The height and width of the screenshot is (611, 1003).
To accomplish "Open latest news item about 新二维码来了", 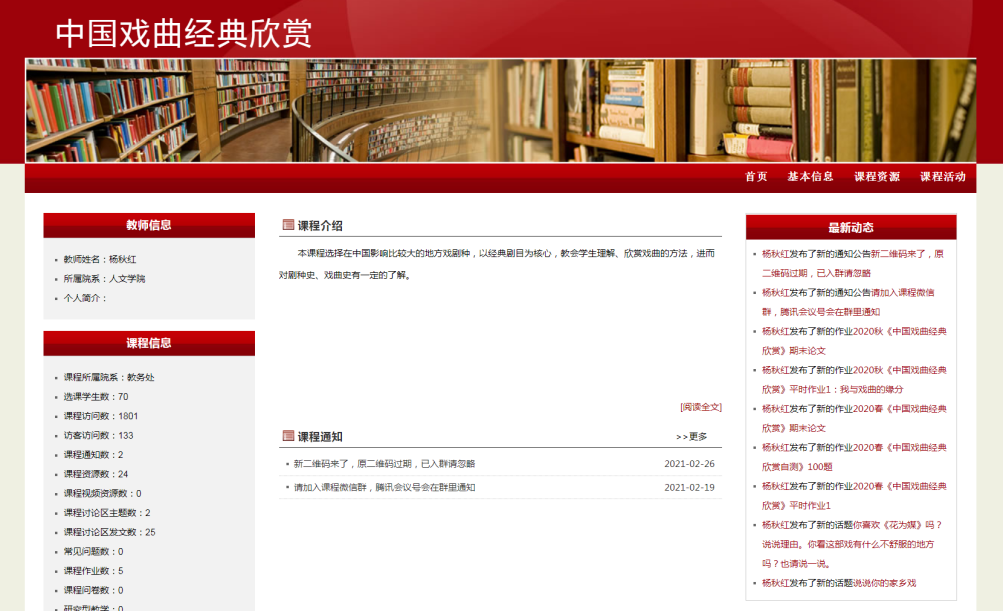I will click(906, 254).
